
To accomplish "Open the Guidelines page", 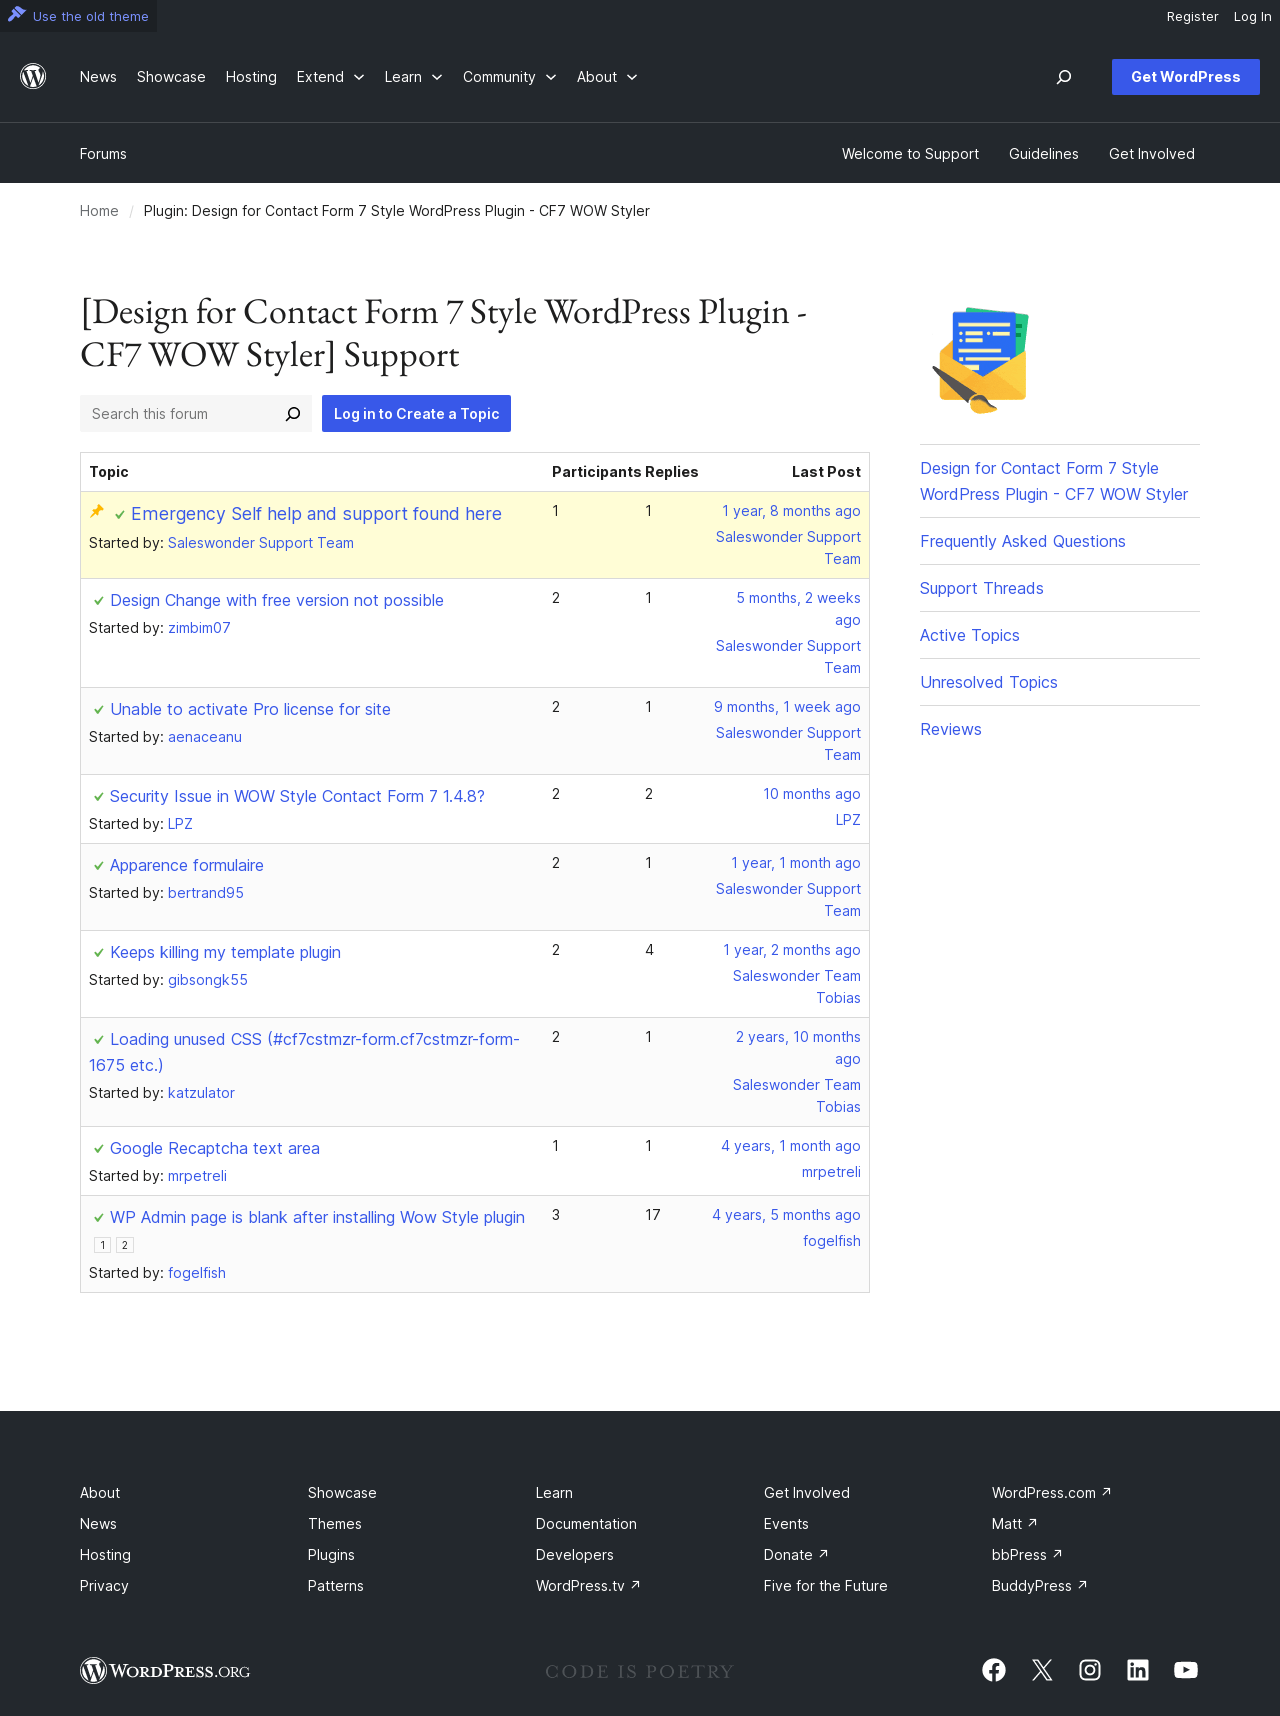I will (1043, 154).
